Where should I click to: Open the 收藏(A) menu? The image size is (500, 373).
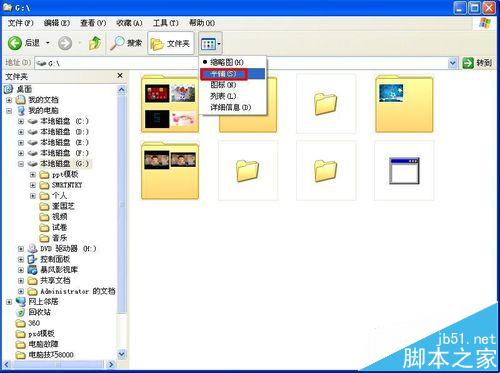click(129, 23)
